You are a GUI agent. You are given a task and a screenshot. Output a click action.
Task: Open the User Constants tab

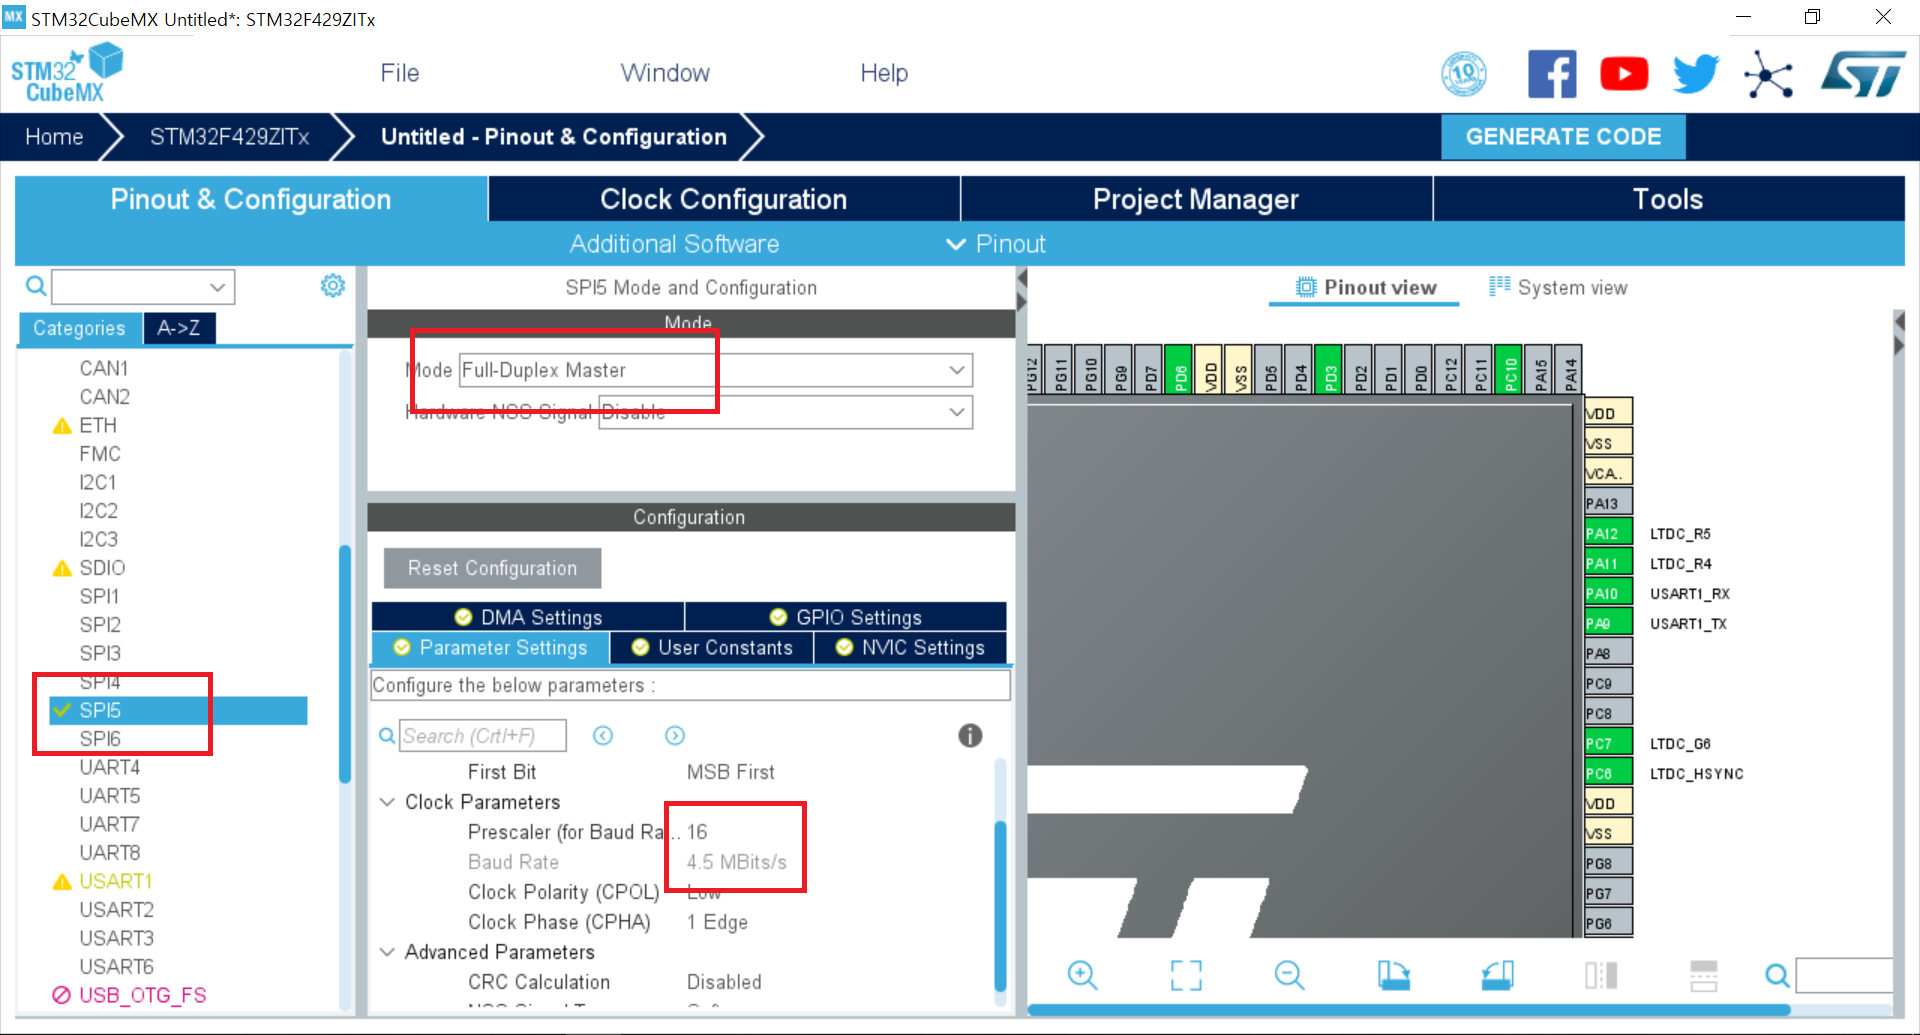coord(712,648)
